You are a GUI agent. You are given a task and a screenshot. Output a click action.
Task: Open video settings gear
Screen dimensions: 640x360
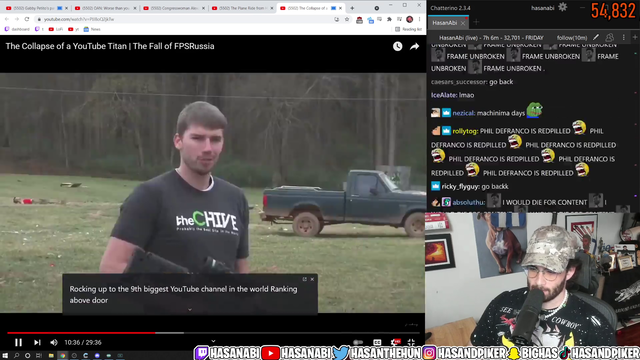coord(395,342)
